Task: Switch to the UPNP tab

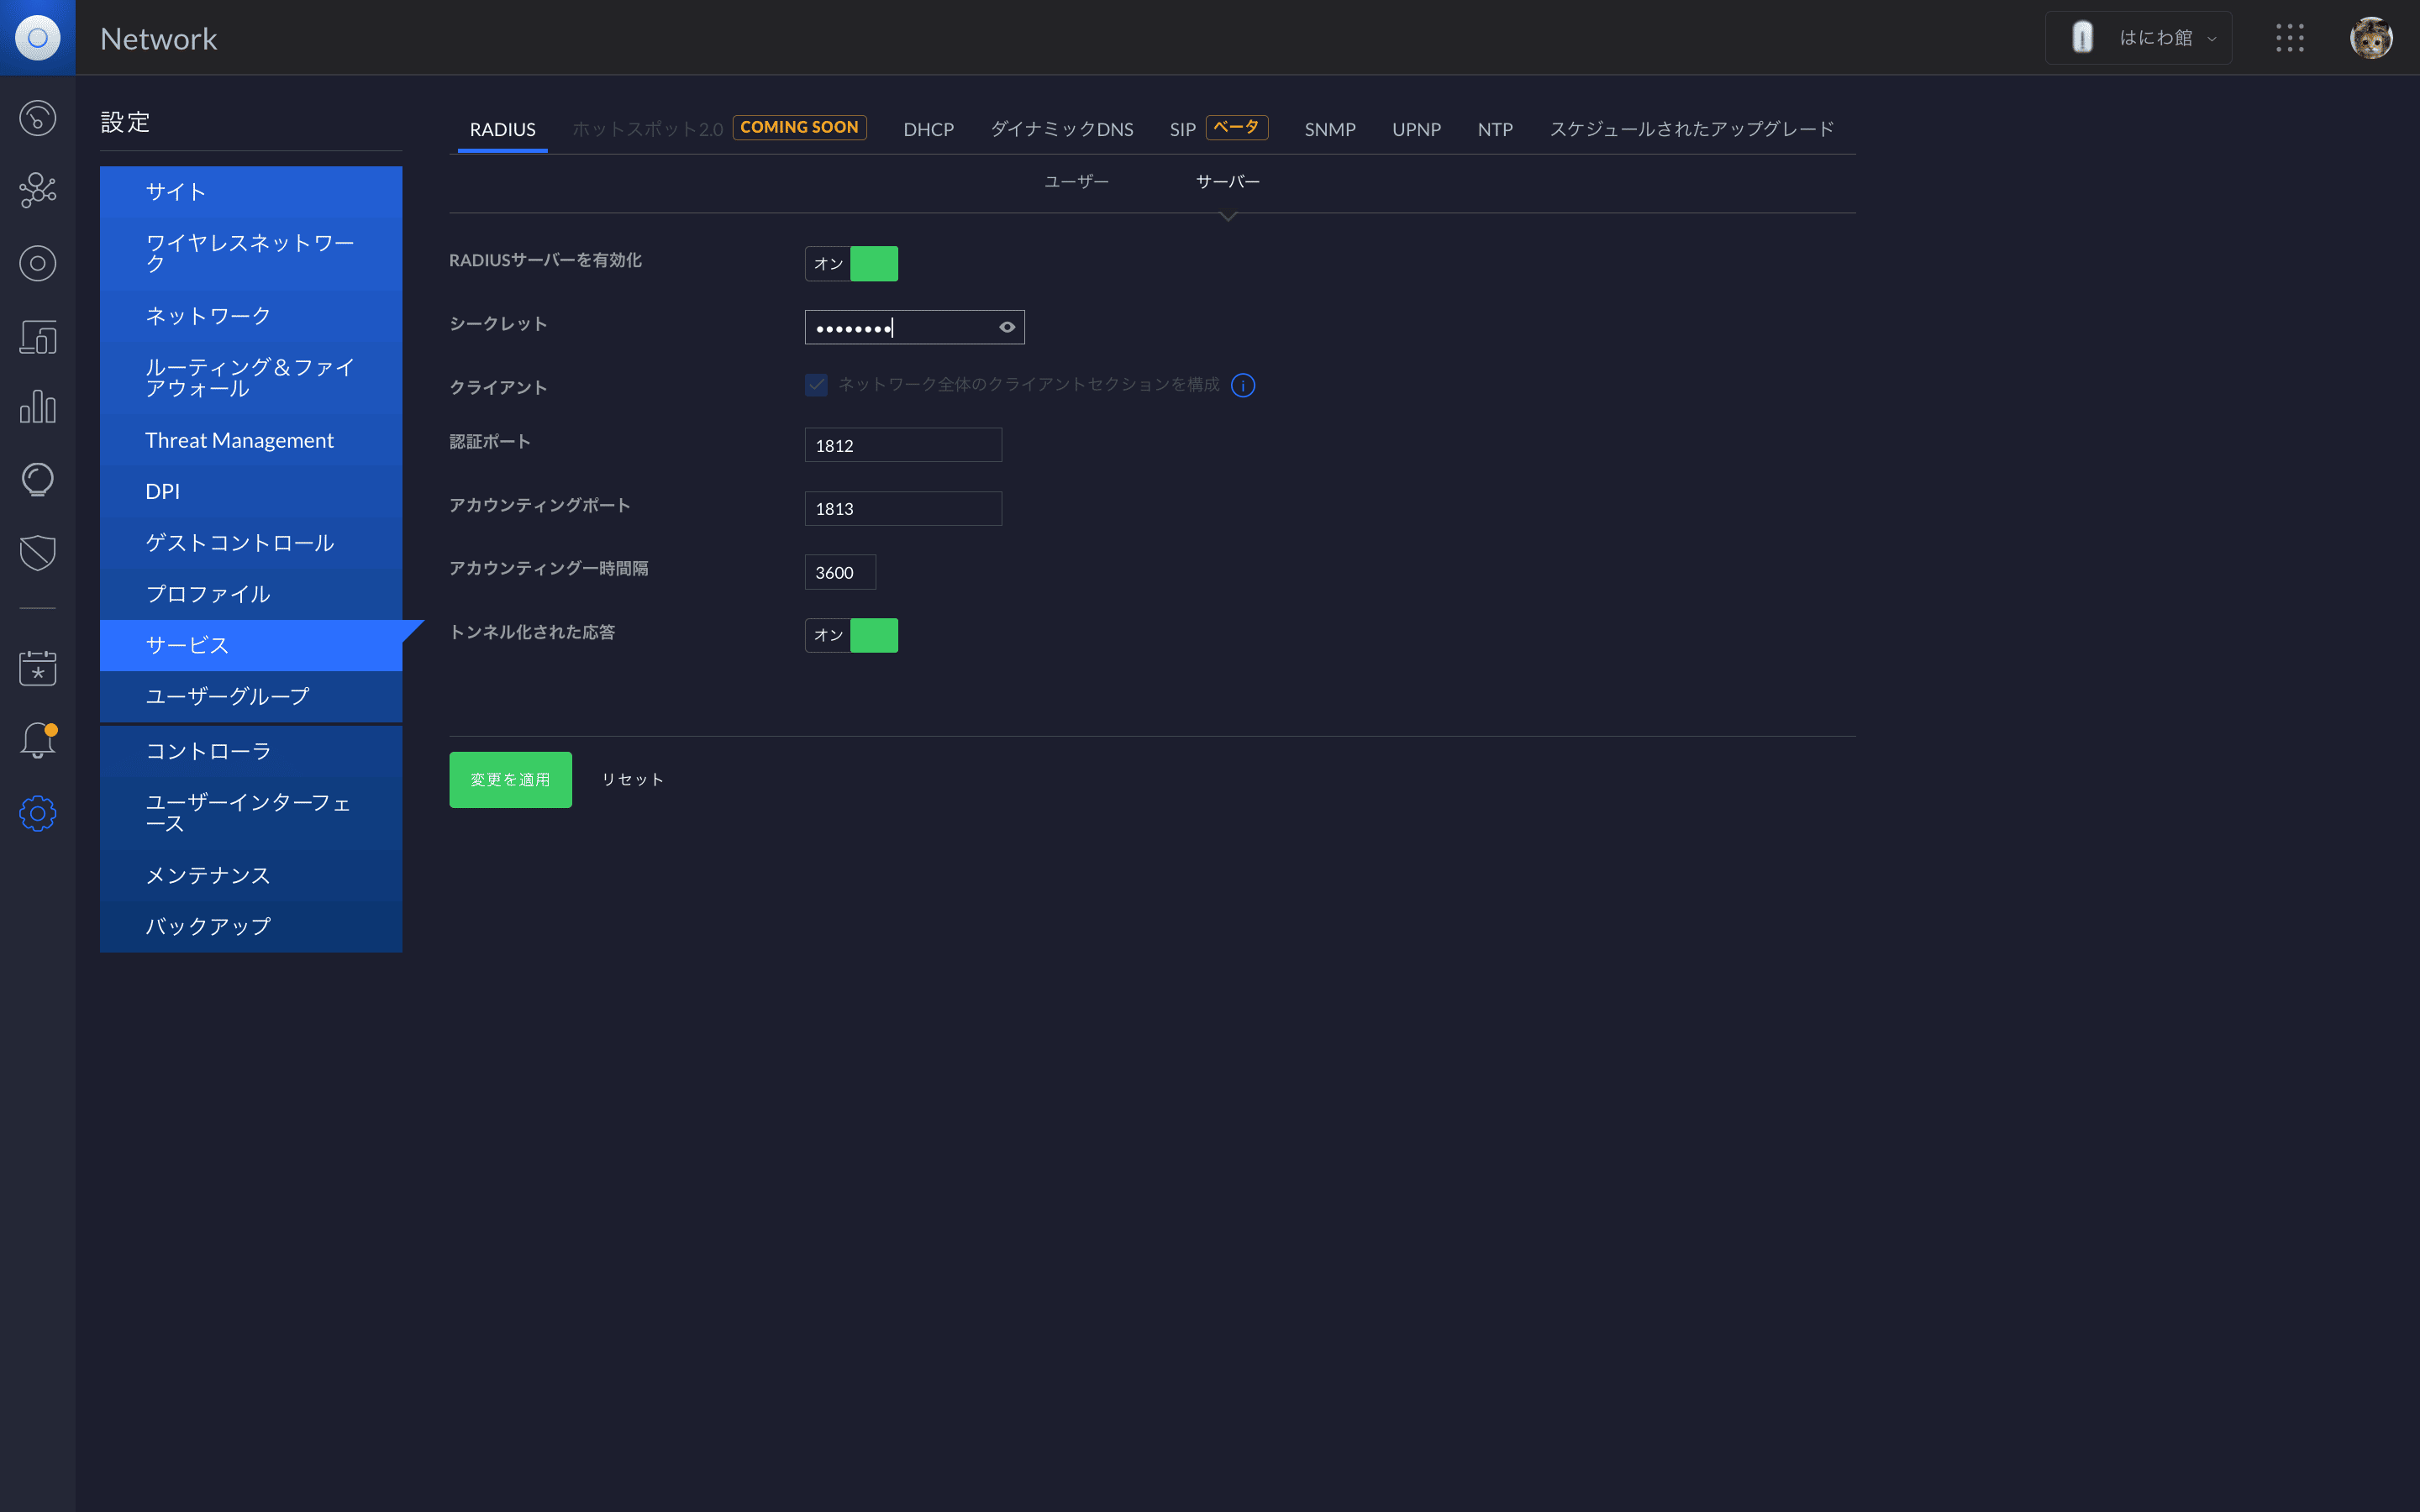Action: pyautogui.click(x=1416, y=129)
